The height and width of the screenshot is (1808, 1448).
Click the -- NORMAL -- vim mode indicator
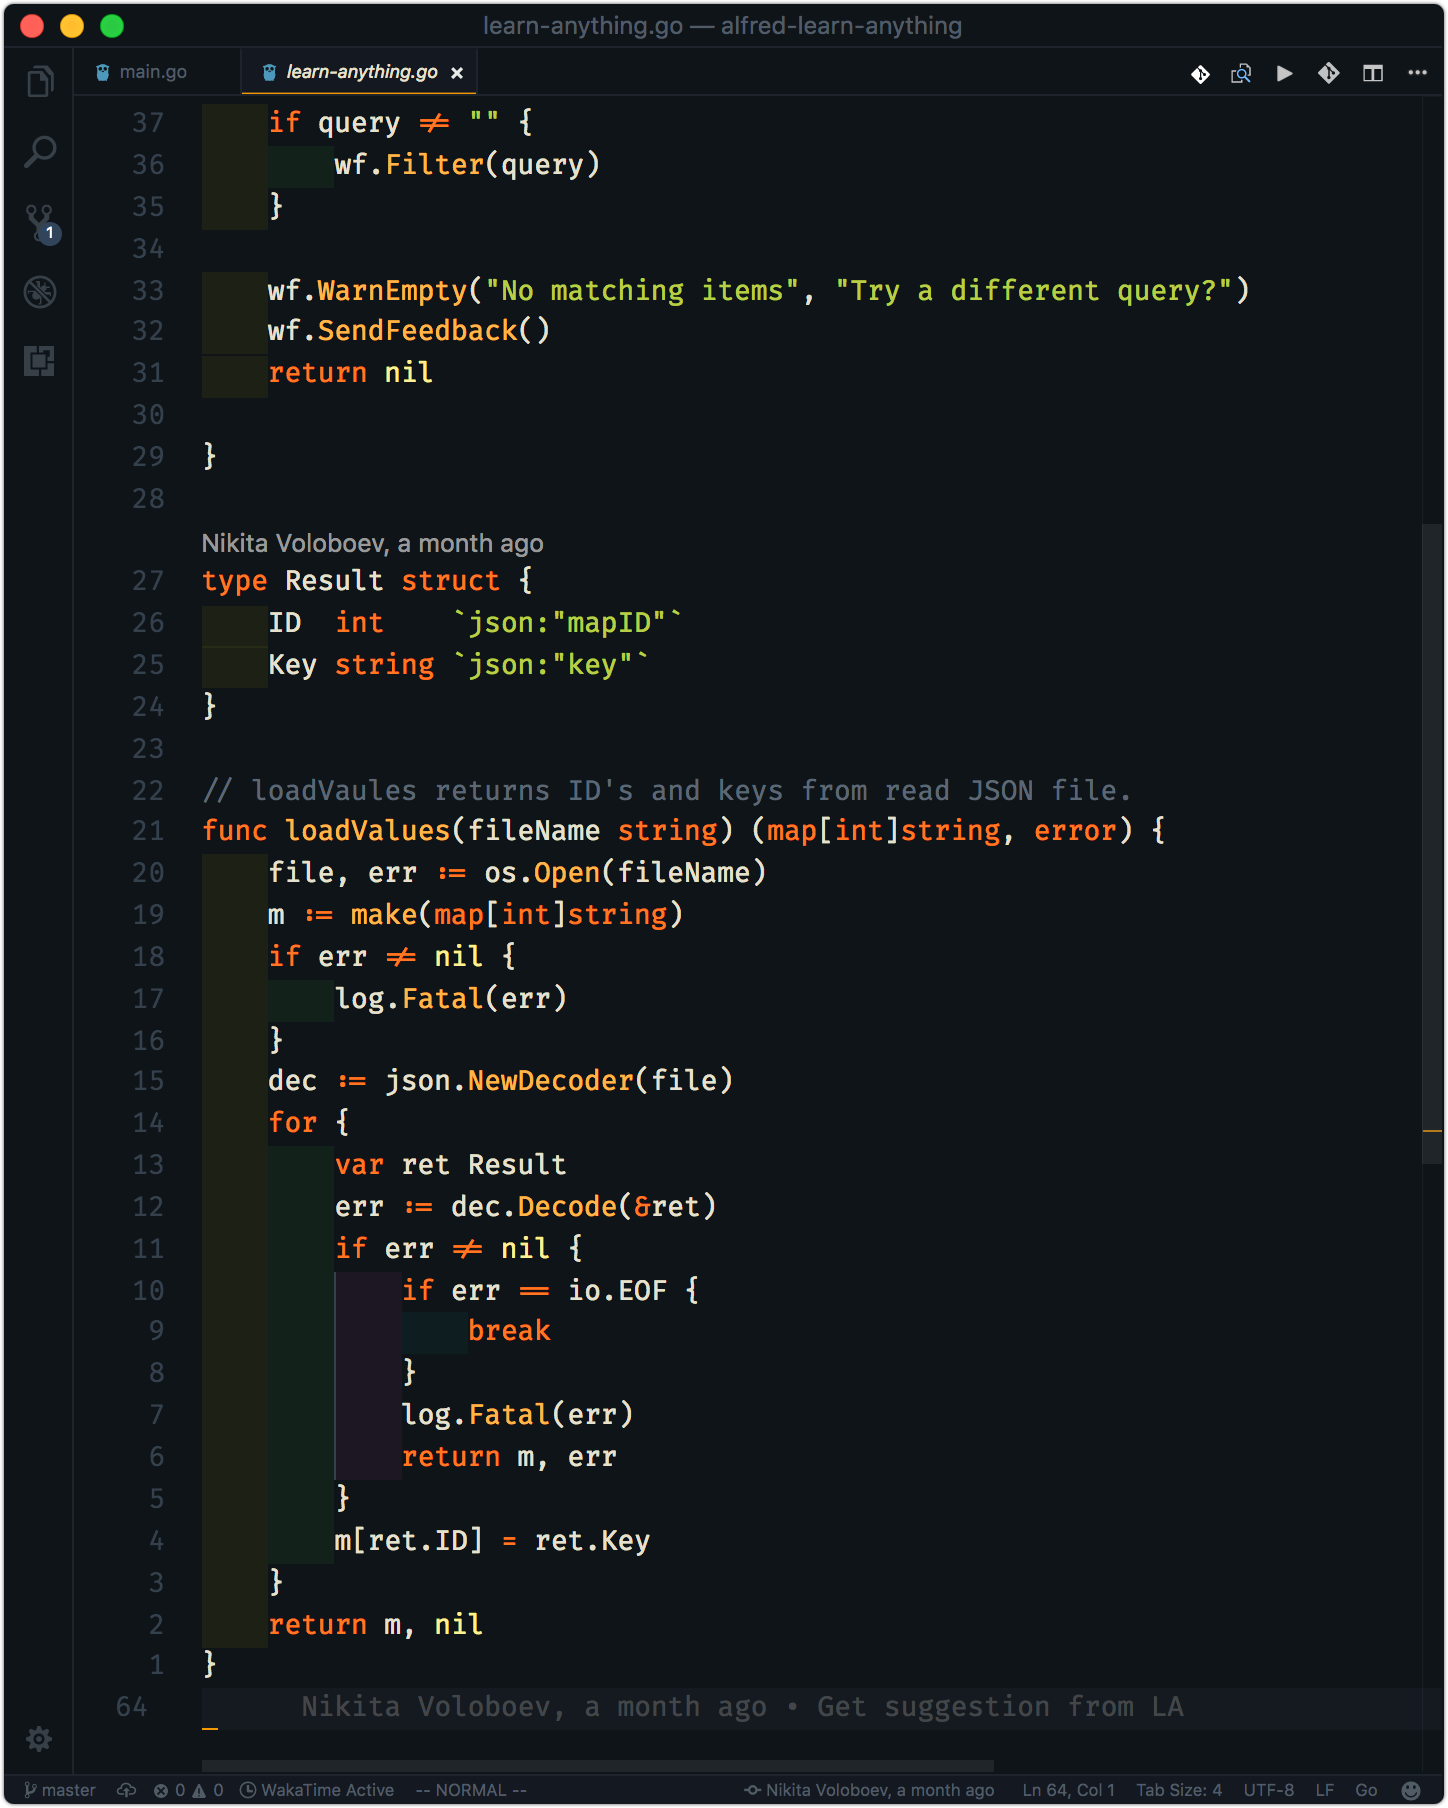471,1790
